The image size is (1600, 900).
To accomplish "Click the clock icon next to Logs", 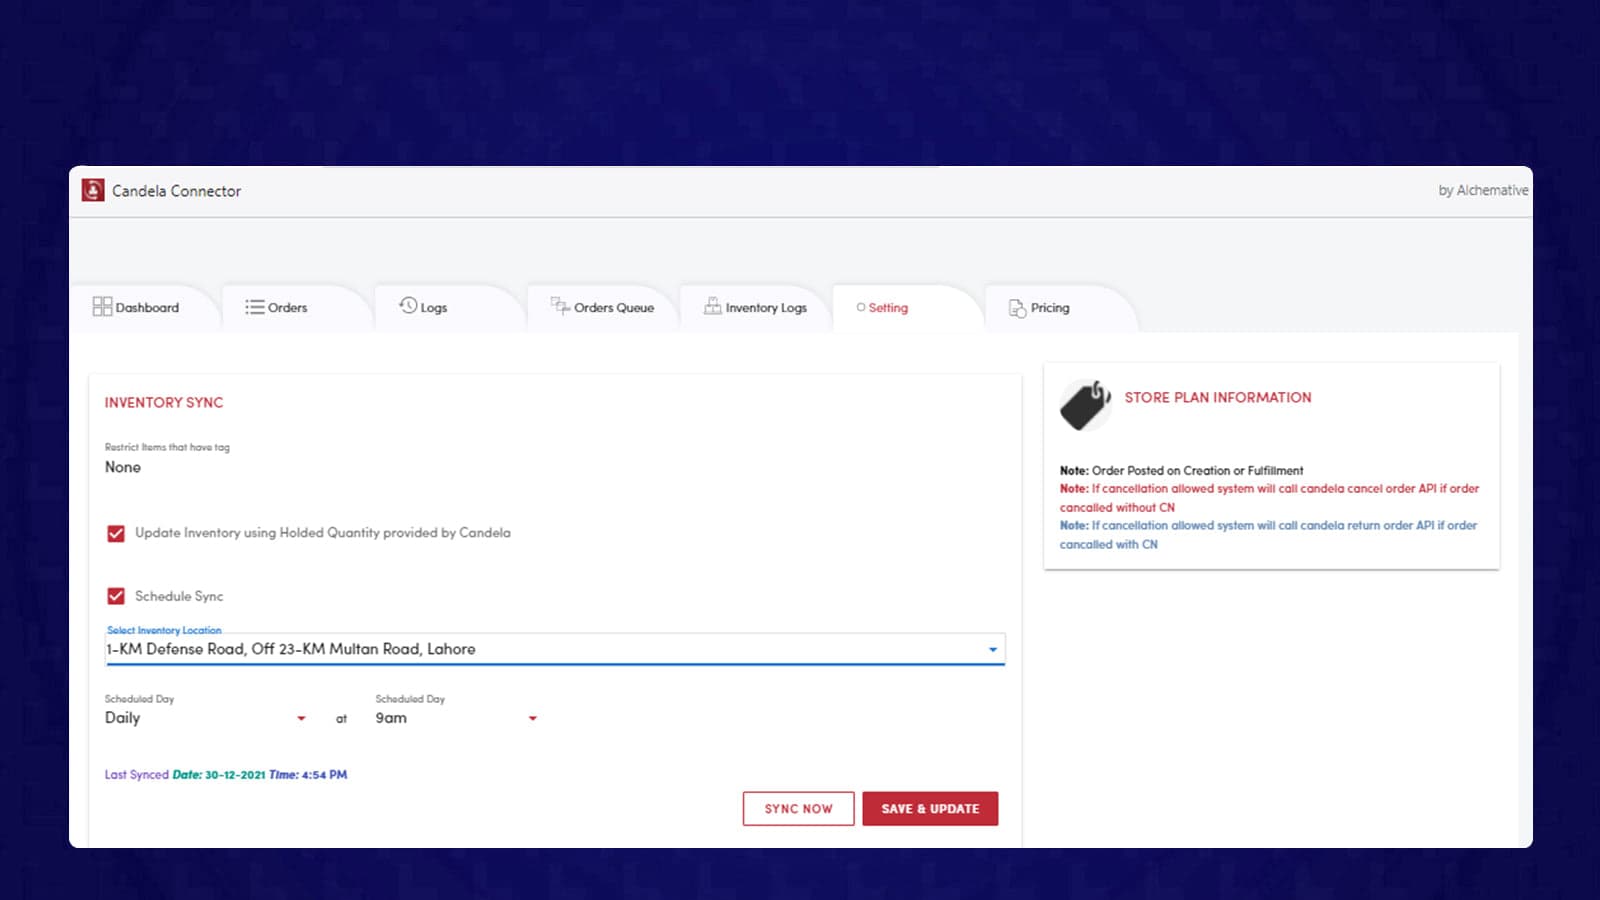I will [x=406, y=307].
